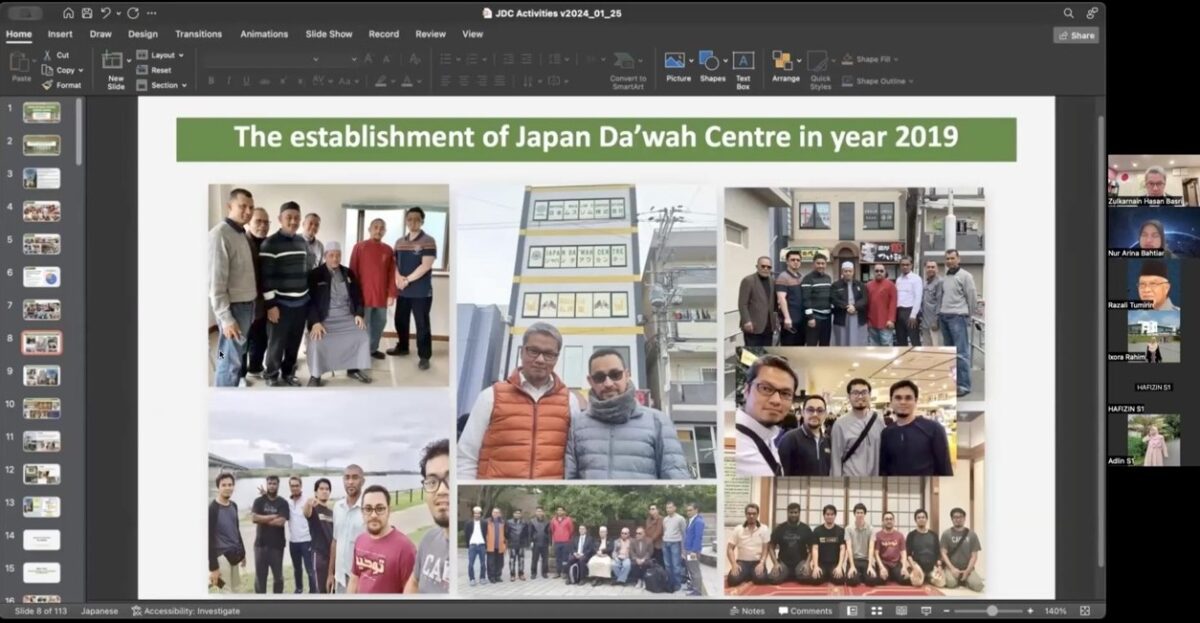1200x623 pixels.
Task: Switch to the Animations tab
Action: point(264,34)
